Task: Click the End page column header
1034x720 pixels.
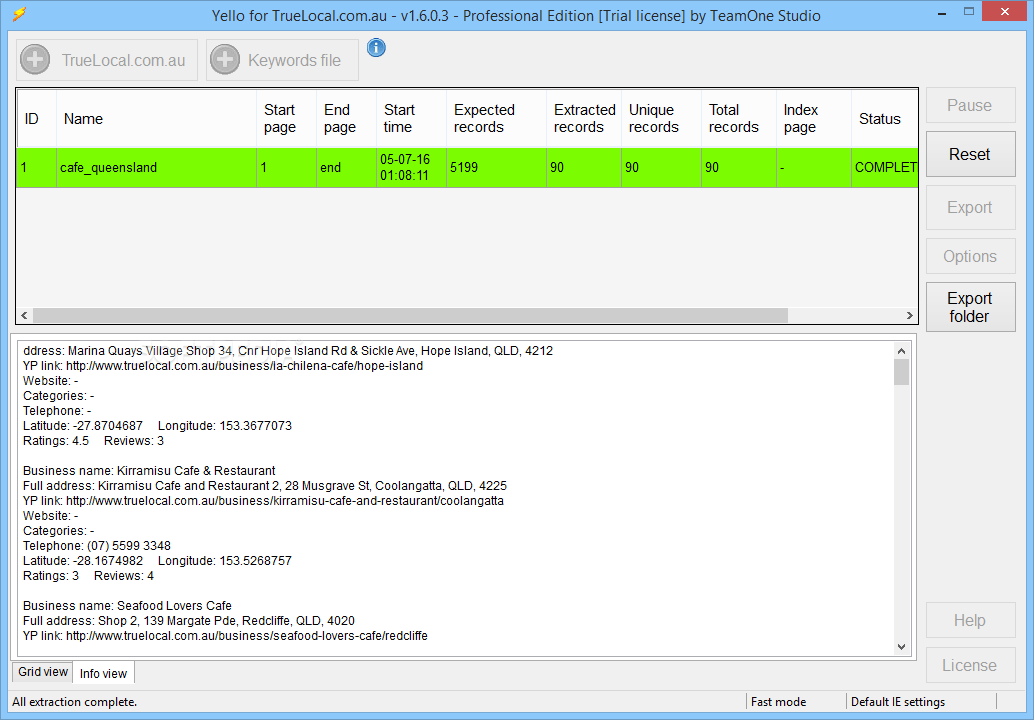Action: pyautogui.click(x=346, y=119)
